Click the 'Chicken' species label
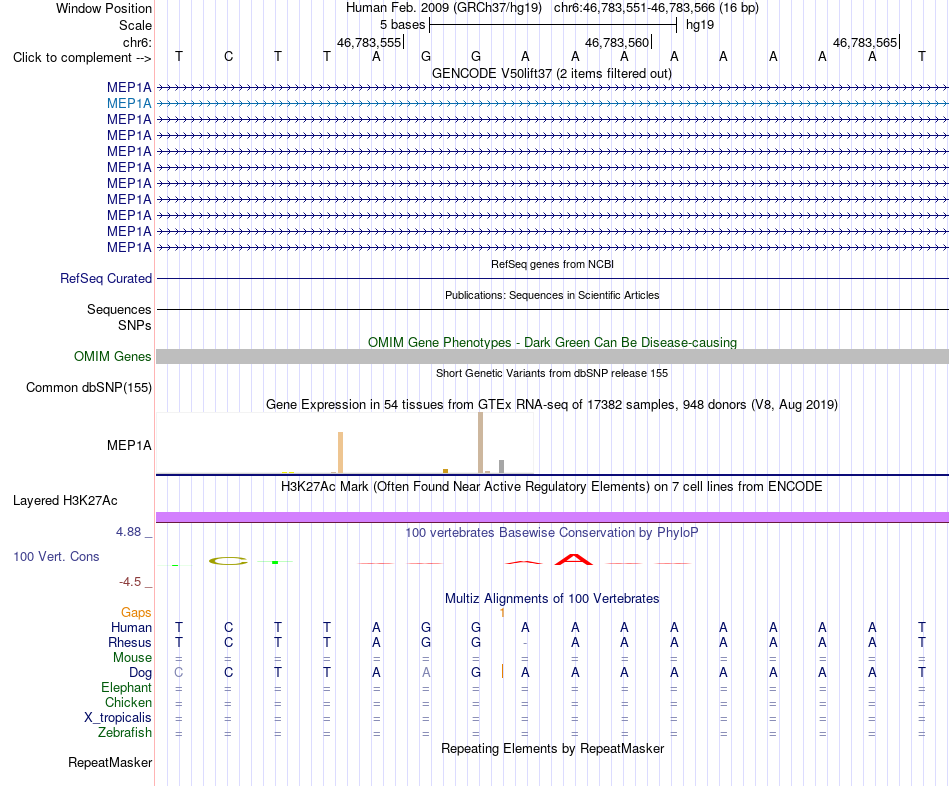Screen dimensions: 950x786 tap(128, 703)
